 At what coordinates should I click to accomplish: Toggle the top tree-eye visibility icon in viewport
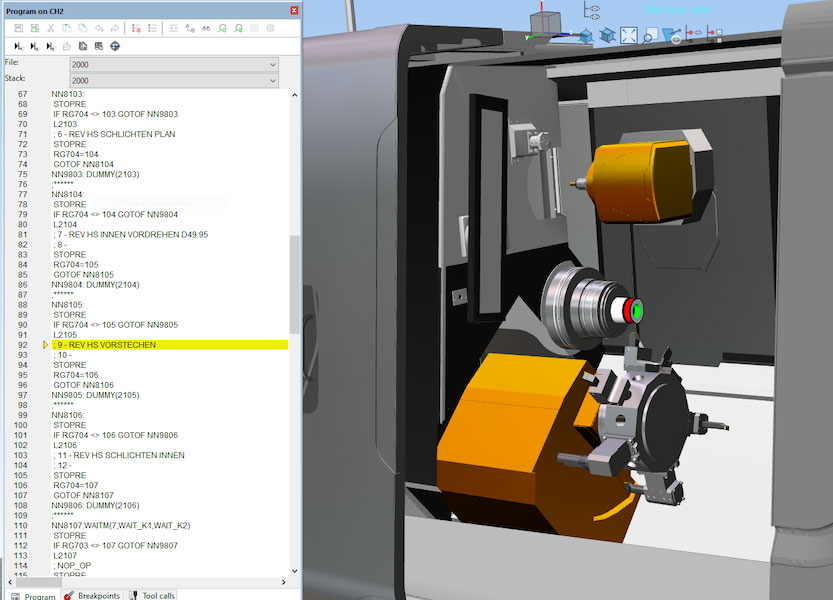pyautogui.click(x=593, y=9)
